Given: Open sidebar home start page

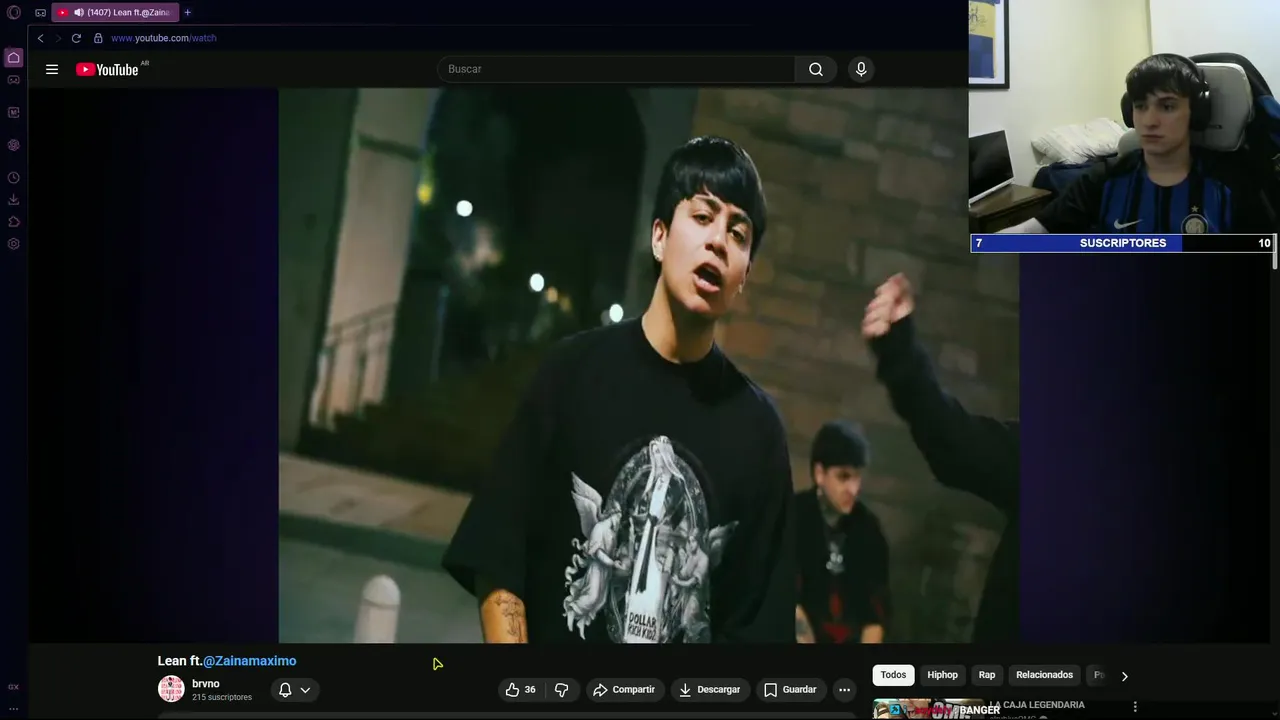Looking at the screenshot, I should (x=14, y=58).
